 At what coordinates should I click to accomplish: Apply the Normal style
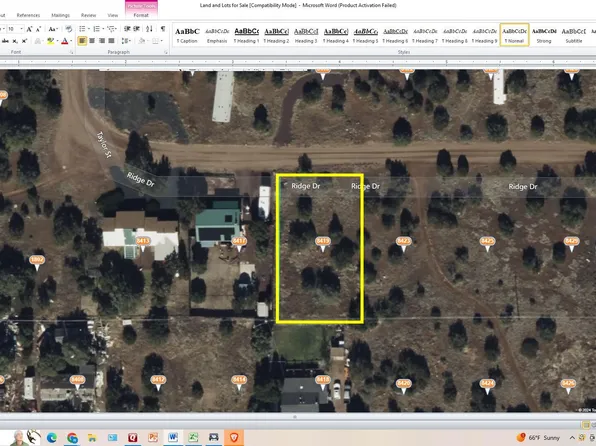(514, 35)
